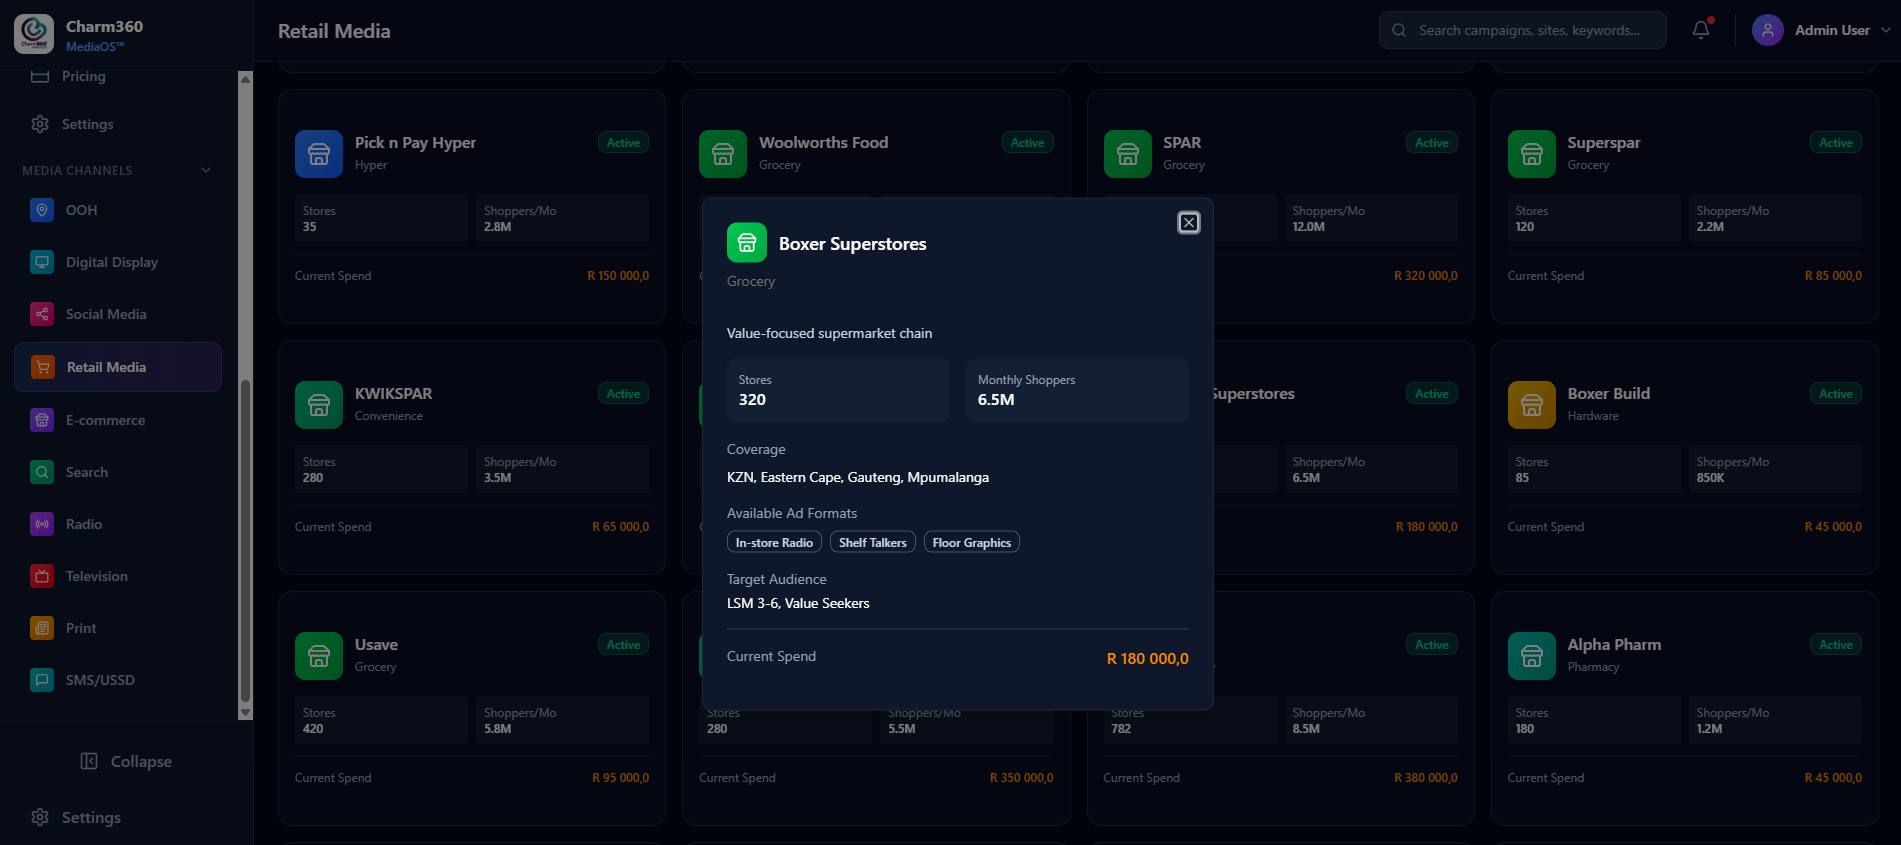Click the sidebar scrollbar down arrow
This screenshot has height=845, width=1901.
tap(246, 713)
